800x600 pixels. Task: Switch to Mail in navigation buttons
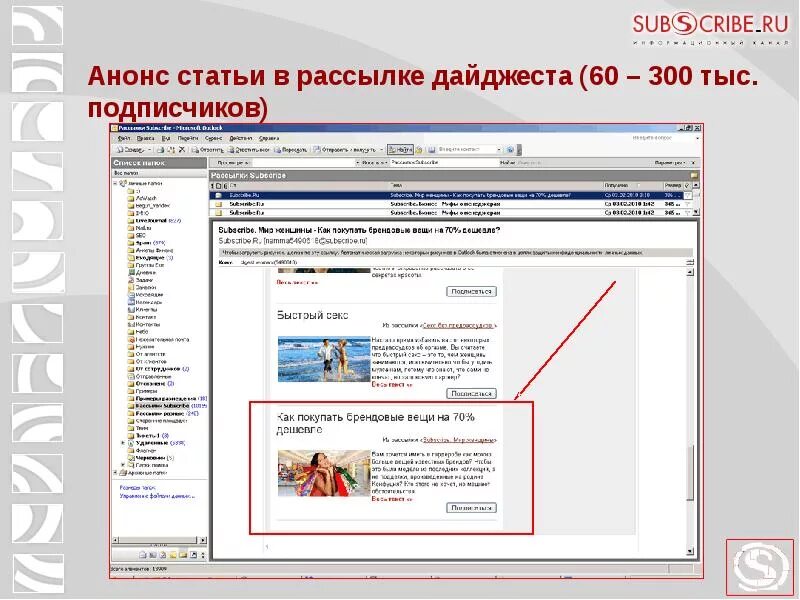click(143, 555)
